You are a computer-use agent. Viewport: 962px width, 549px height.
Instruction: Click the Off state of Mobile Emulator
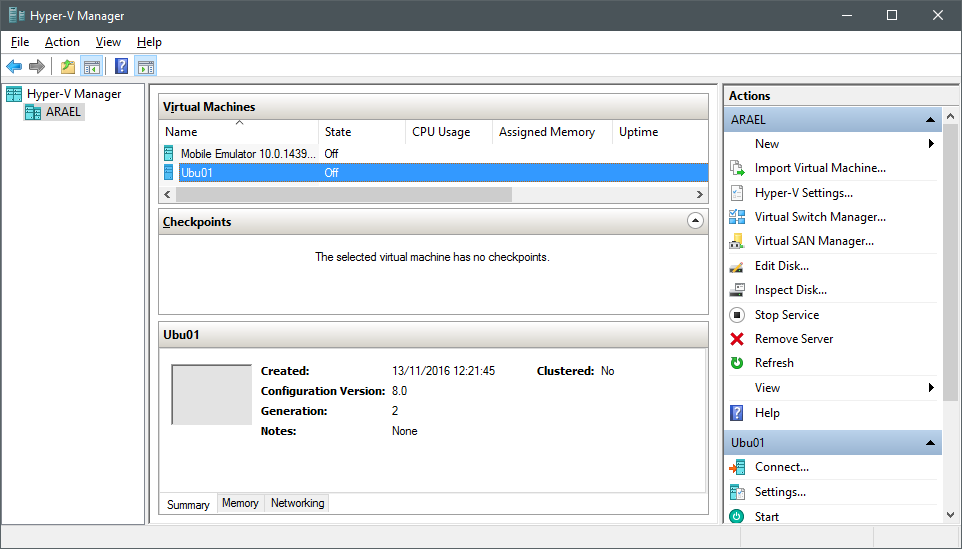click(331, 153)
